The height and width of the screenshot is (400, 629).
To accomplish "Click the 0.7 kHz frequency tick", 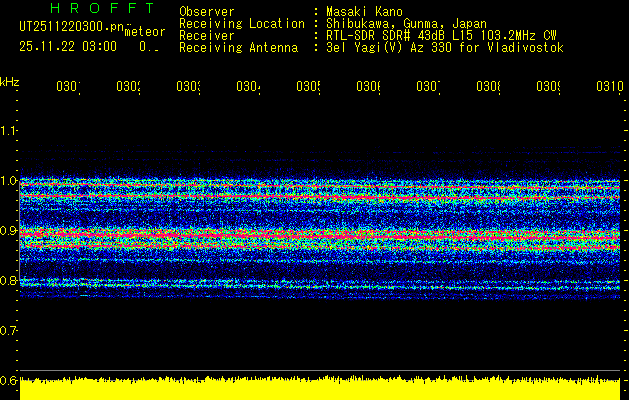I will 9,330.
